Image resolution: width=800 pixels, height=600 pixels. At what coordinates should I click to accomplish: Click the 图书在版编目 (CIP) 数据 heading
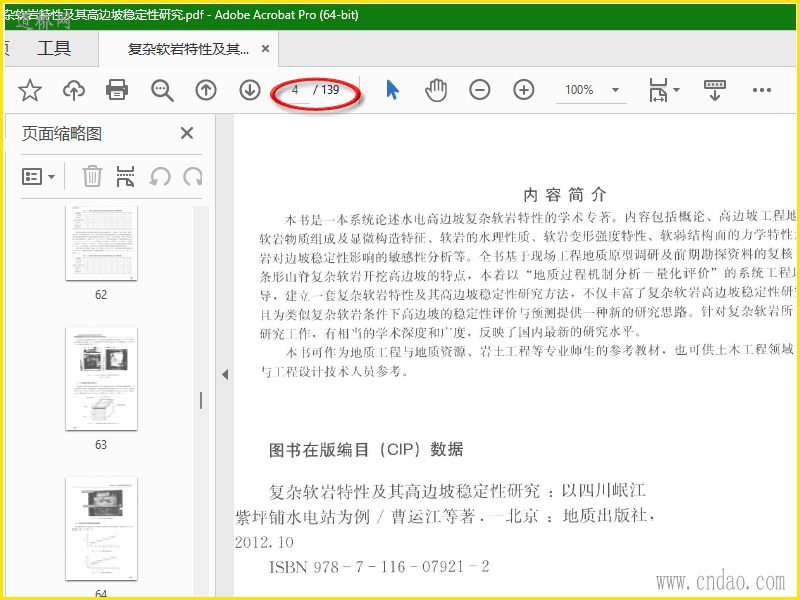tap(366, 449)
